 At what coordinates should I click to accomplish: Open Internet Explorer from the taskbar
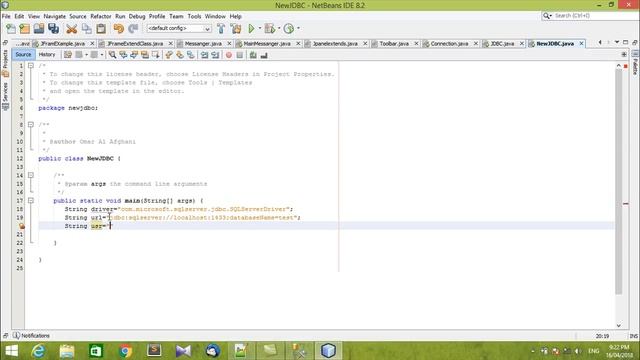click(39, 351)
